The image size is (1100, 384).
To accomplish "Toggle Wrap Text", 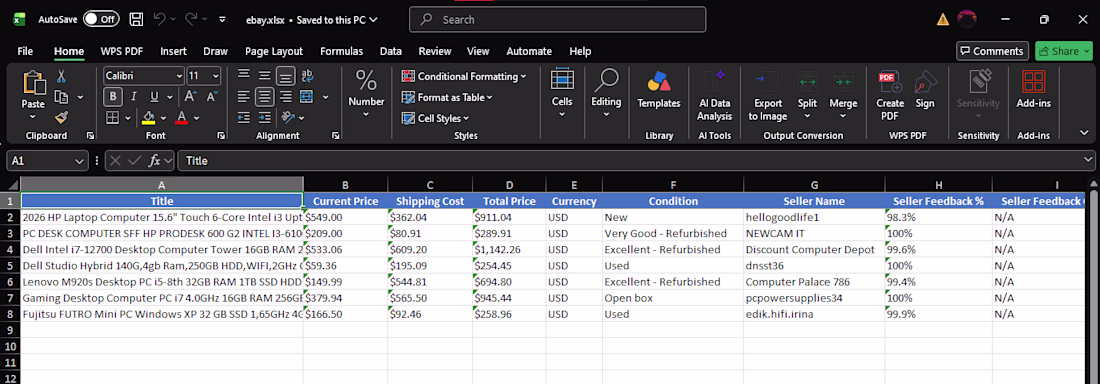I will 307,75.
